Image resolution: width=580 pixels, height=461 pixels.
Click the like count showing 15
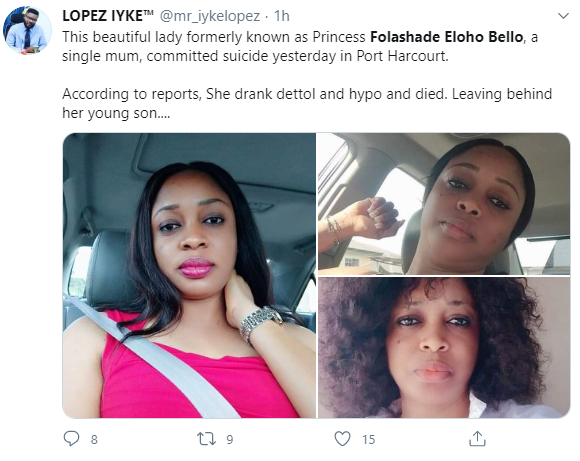(368, 440)
